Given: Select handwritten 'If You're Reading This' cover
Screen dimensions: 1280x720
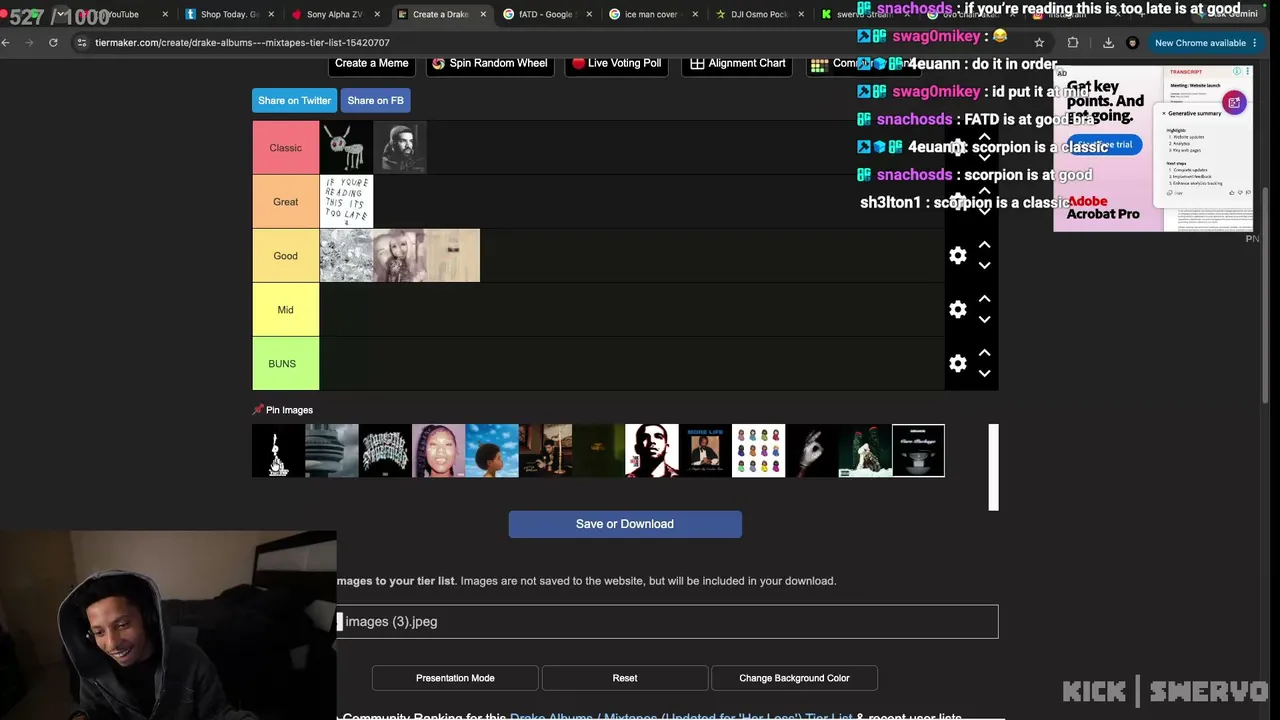Looking at the screenshot, I should [346, 202].
